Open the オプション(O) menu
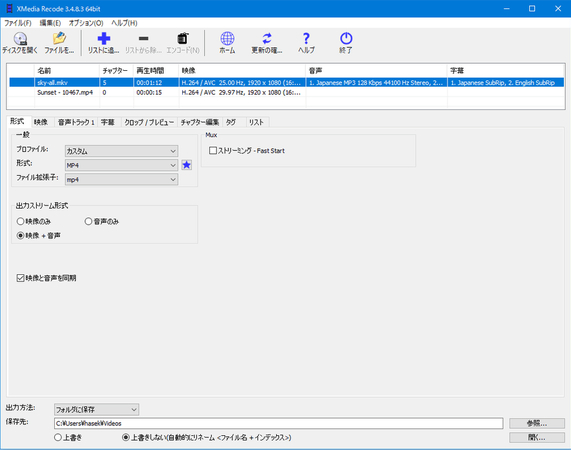The image size is (571, 450). pos(86,23)
